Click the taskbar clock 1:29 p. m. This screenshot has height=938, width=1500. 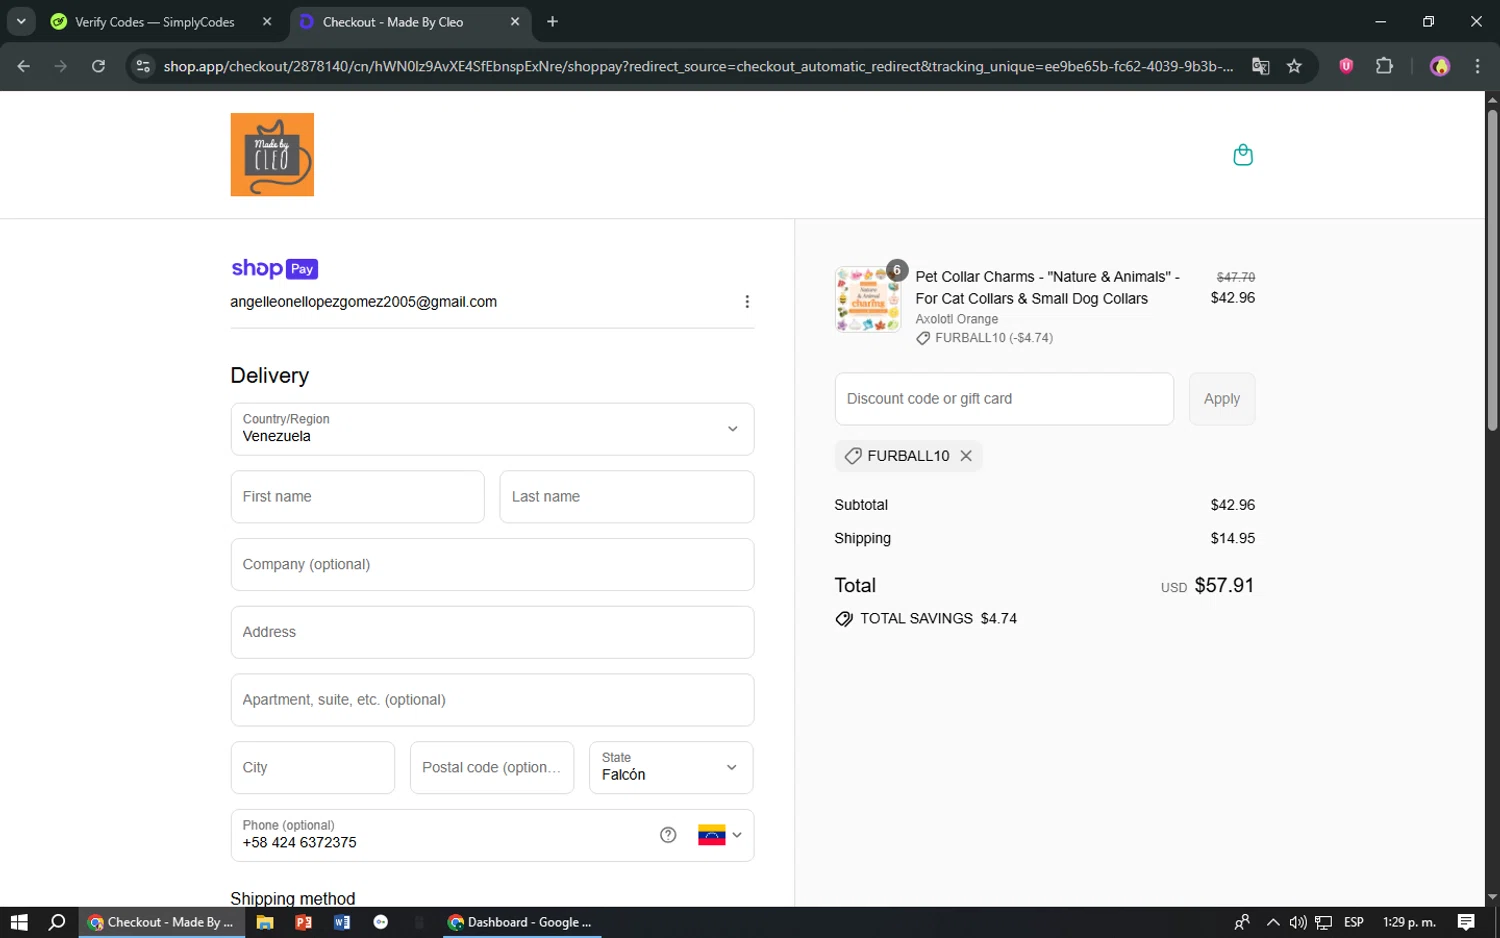pos(1409,922)
